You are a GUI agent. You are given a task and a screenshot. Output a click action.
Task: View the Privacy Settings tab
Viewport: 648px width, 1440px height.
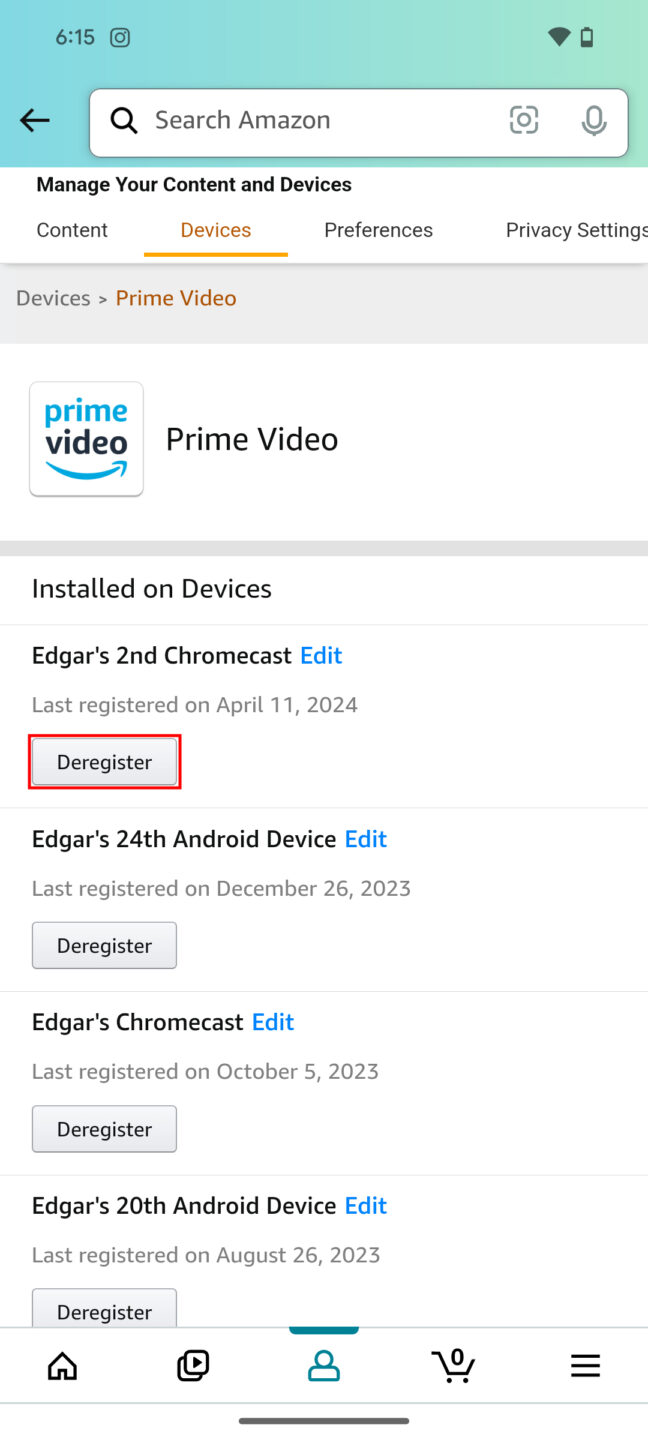[576, 229]
